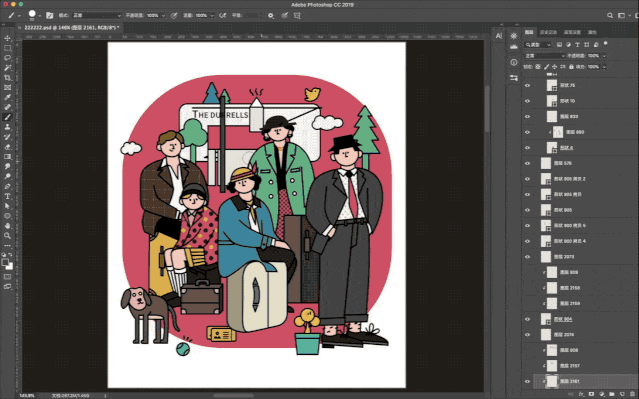Switch to the 属性 panel tab
This screenshot has width=639, height=399.
pyautogui.click(x=592, y=32)
